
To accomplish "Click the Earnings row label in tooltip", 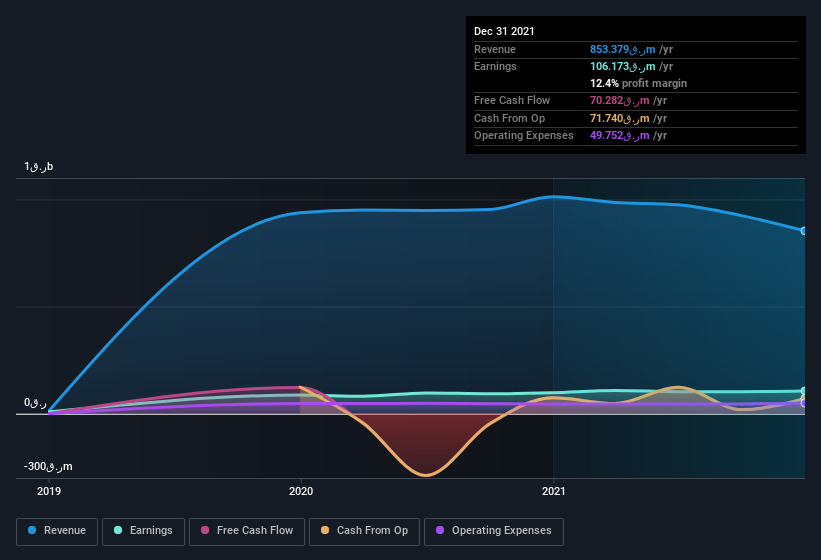I will [495, 66].
